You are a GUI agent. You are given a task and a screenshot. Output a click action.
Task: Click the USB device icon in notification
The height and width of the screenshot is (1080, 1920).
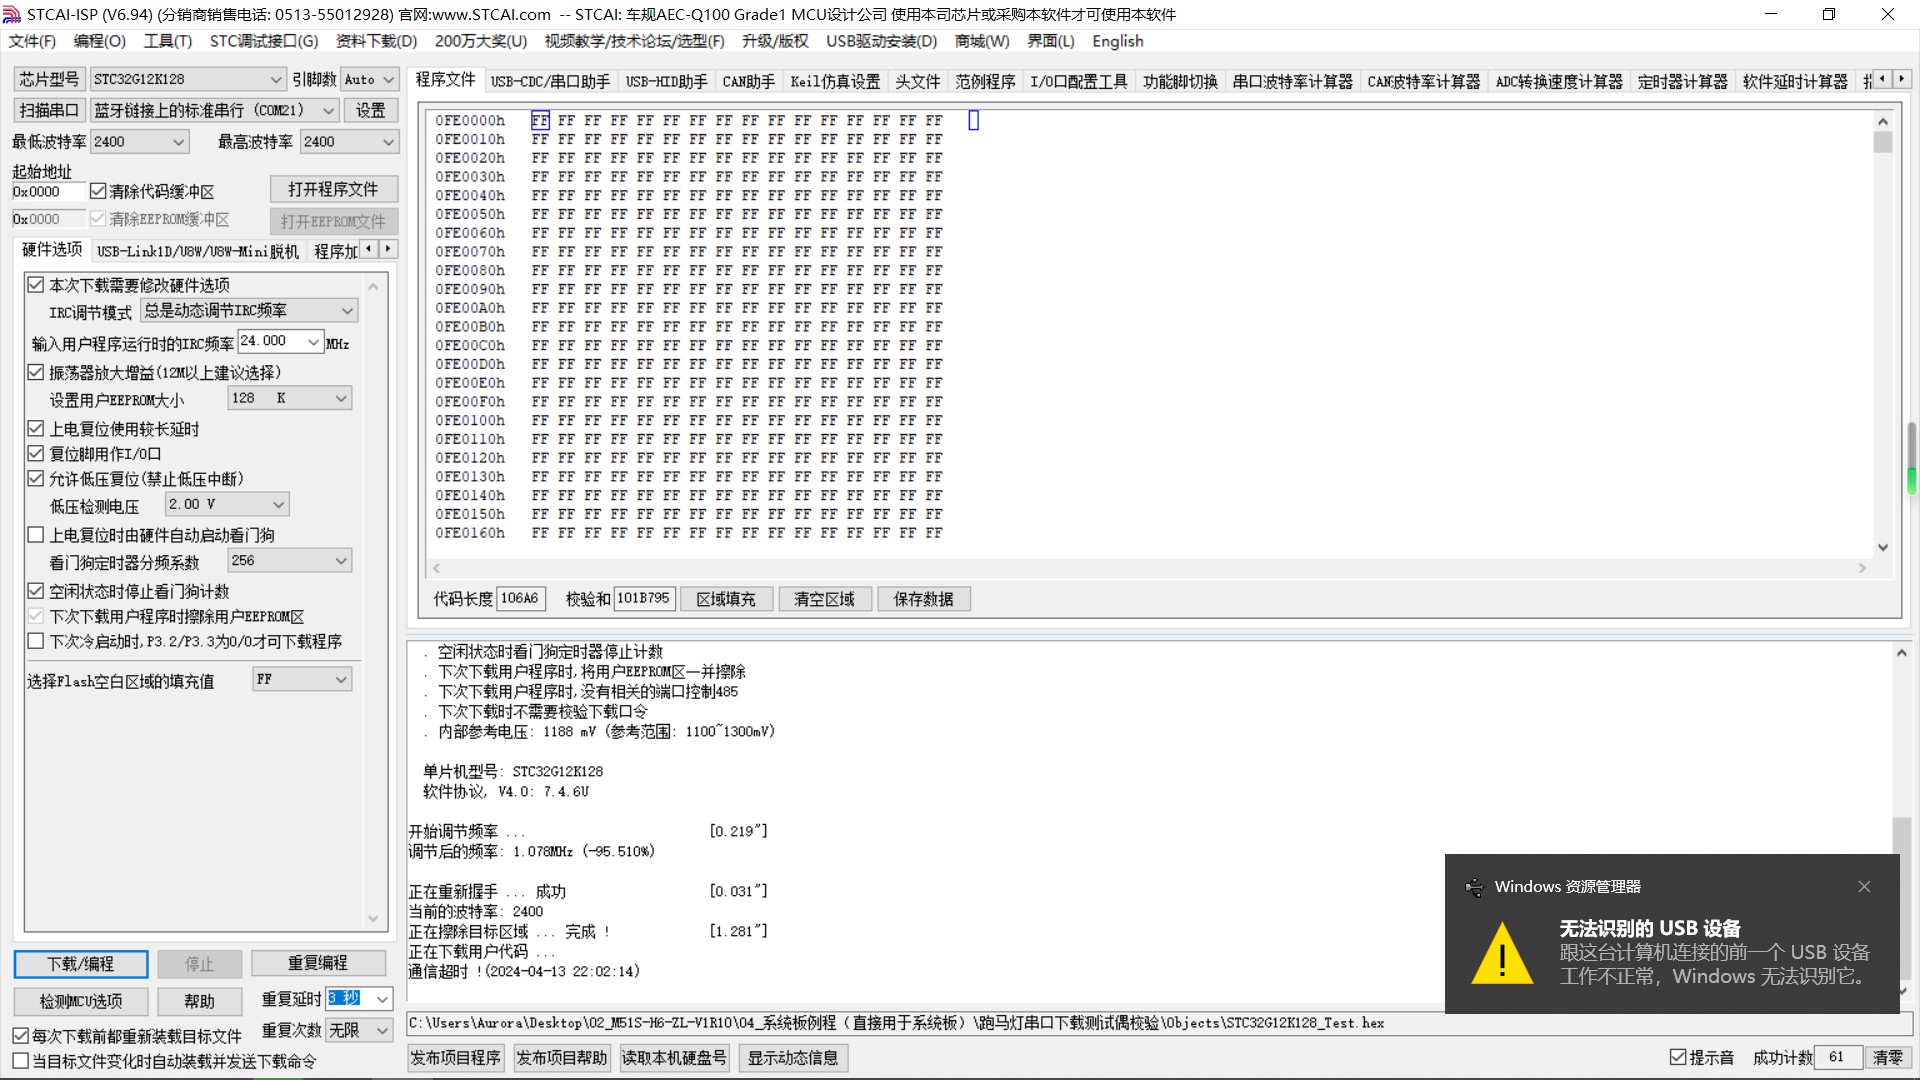point(1474,887)
